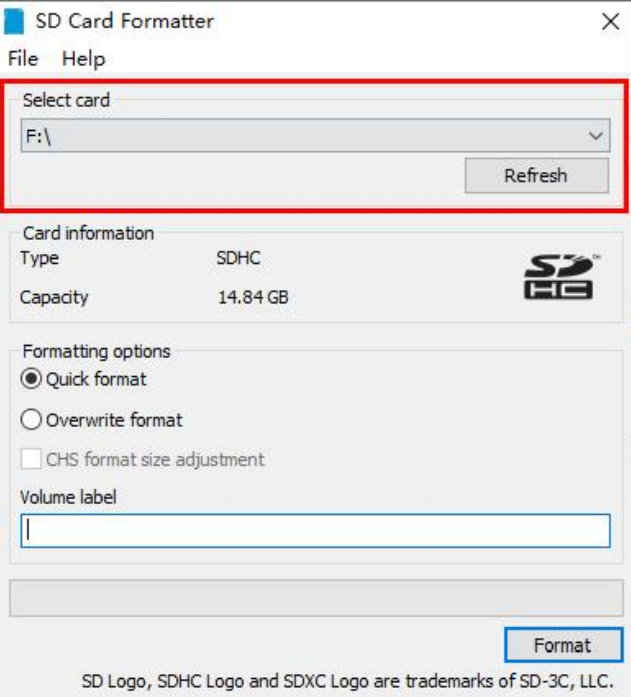
Task: Select the Quick format option
Action: pyautogui.click(x=32, y=380)
